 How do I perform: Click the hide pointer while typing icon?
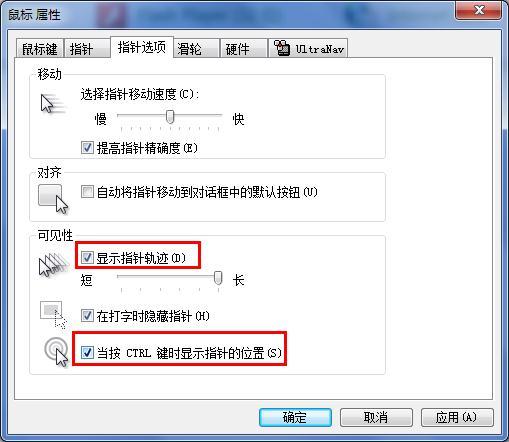click(x=53, y=314)
